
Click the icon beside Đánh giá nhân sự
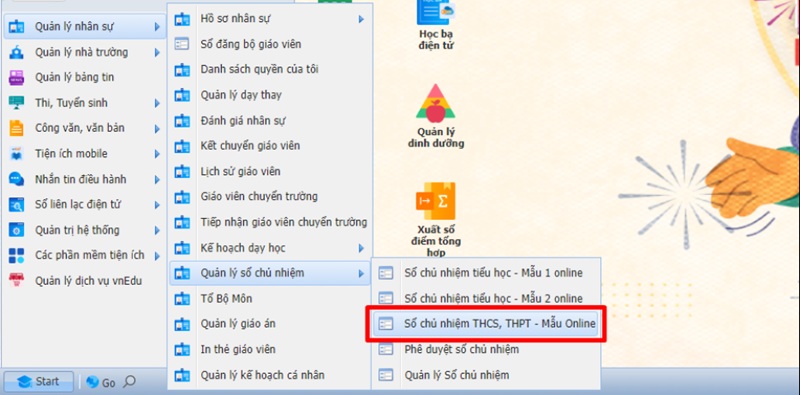point(182,121)
